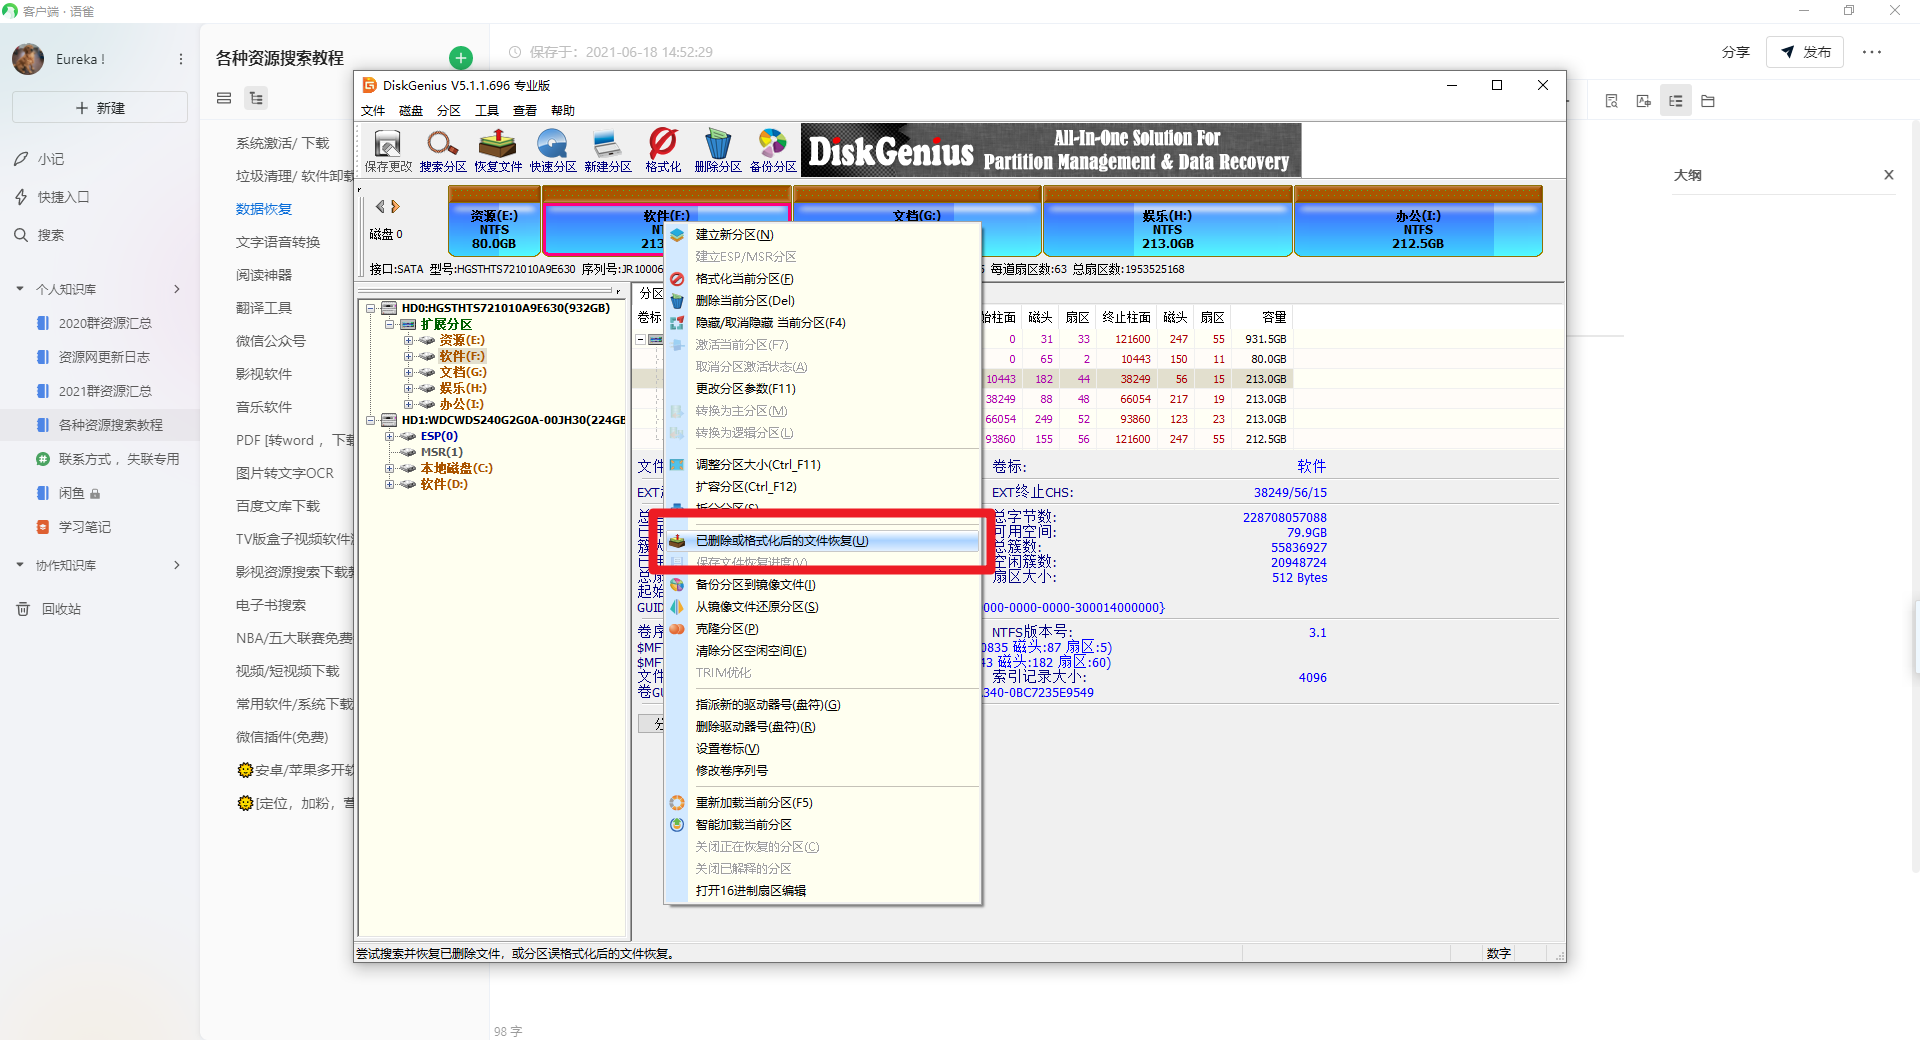The image size is (1920, 1040).
Task: Toggle the outline panel icon in toolbar
Action: pyautogui.click(x=1676, y=101)
